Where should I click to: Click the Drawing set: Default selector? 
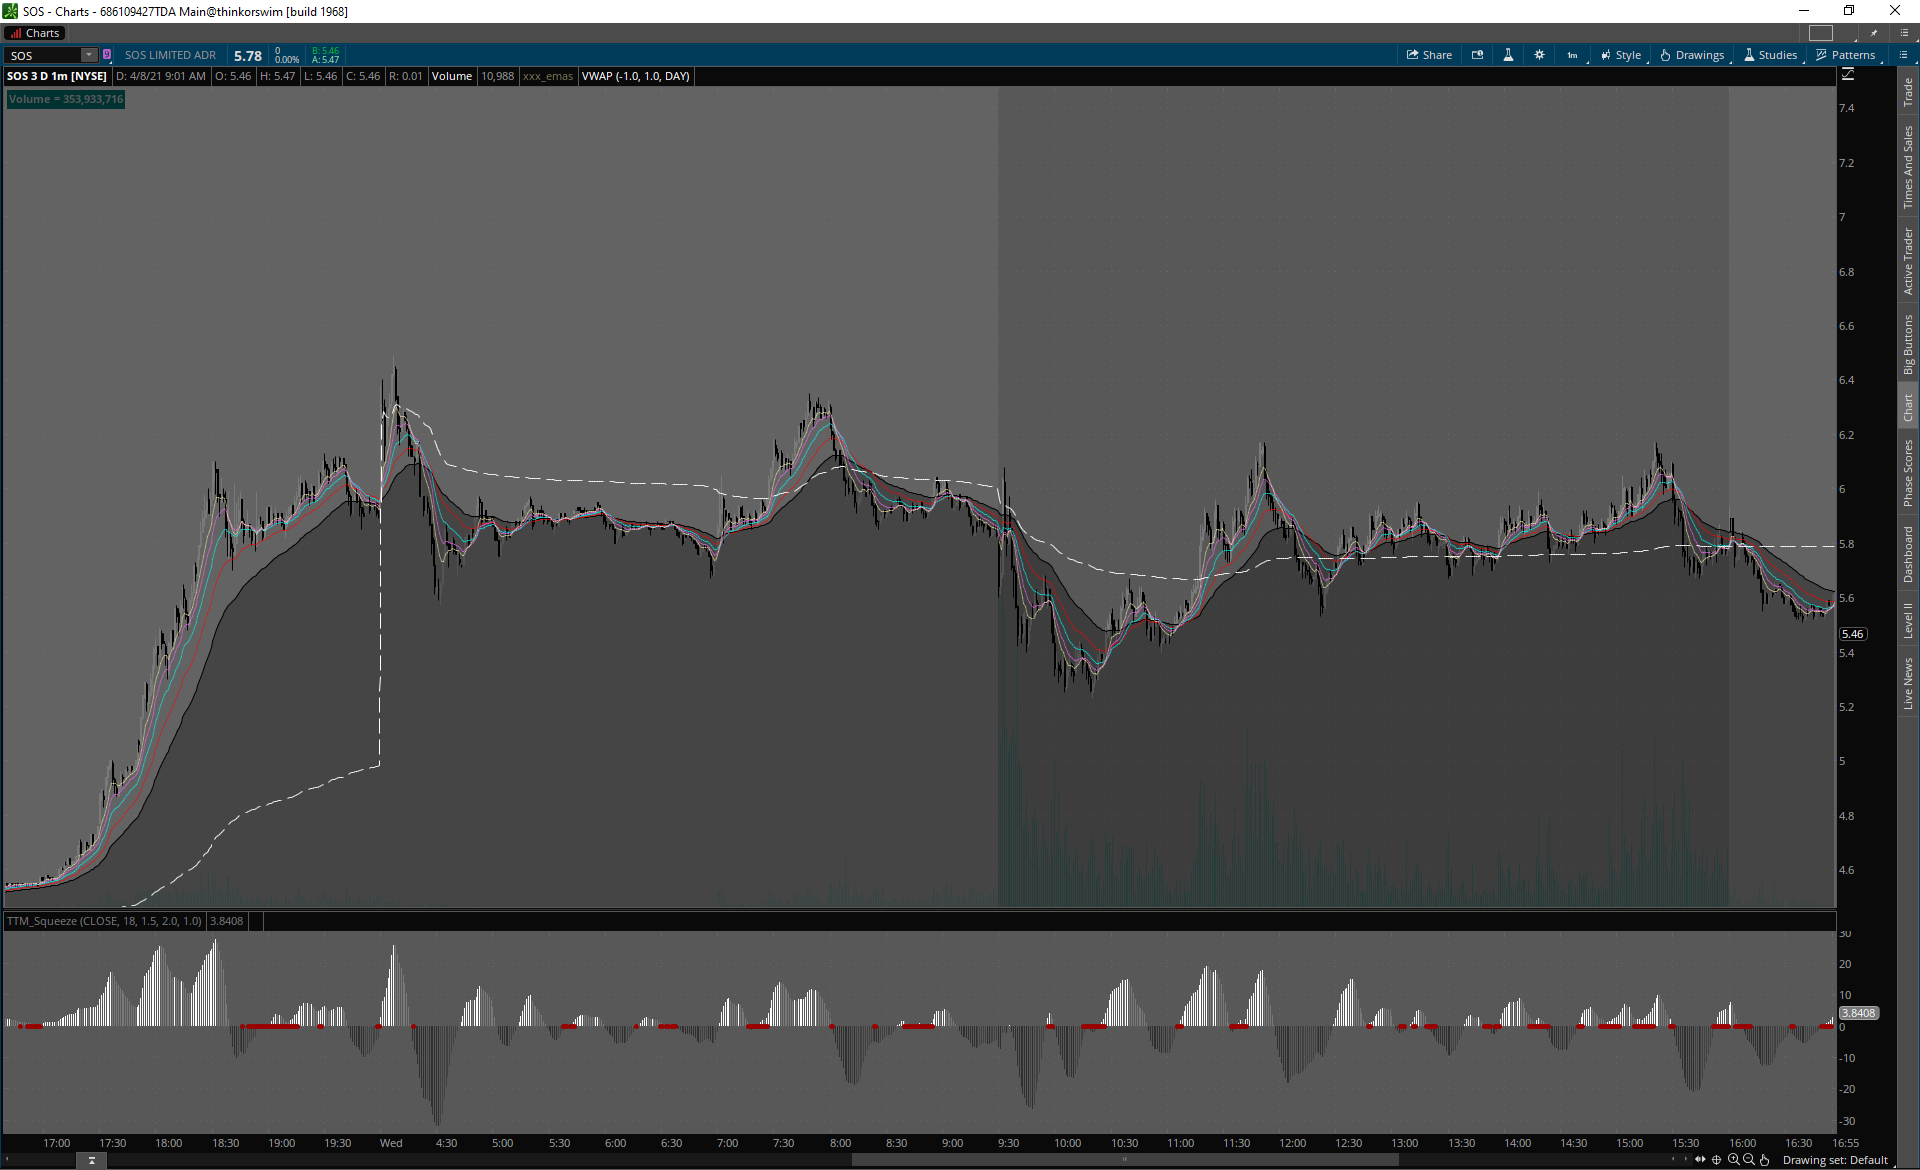(x=1834, y=1160)
